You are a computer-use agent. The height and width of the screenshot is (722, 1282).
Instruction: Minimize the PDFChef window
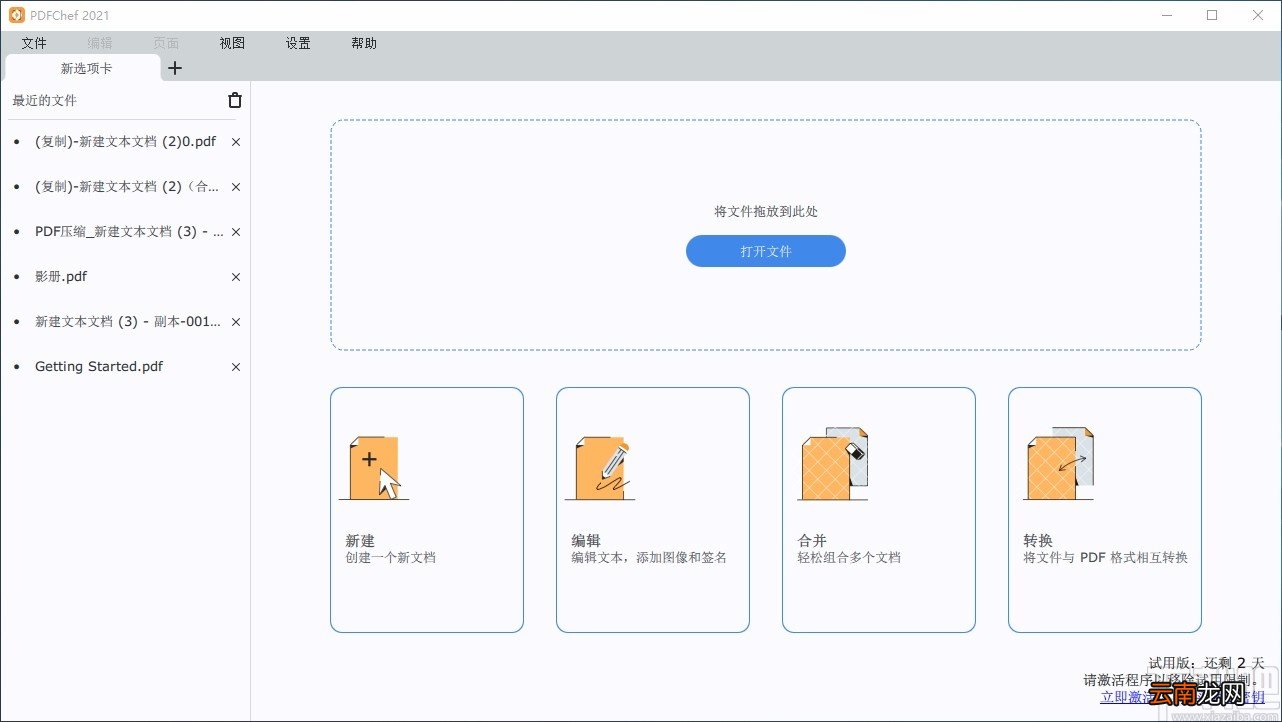[x=1166, y=15]
